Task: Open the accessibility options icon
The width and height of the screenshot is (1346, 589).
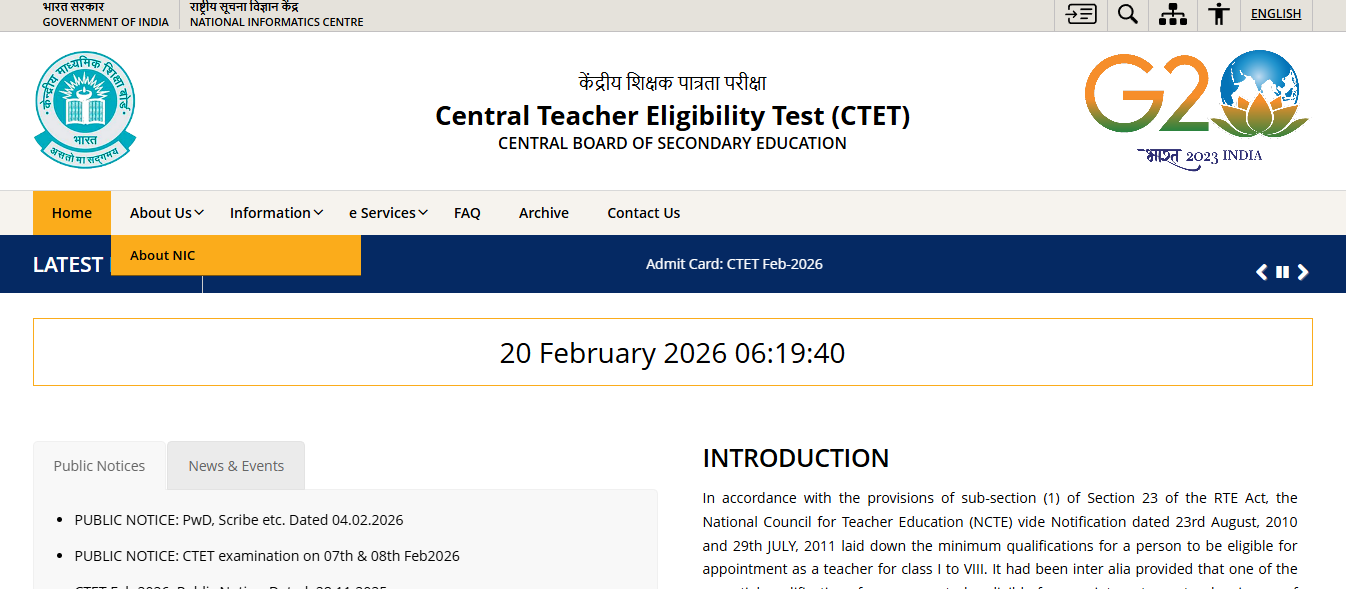Action: pyautogui.click(x=1219, y=14)
